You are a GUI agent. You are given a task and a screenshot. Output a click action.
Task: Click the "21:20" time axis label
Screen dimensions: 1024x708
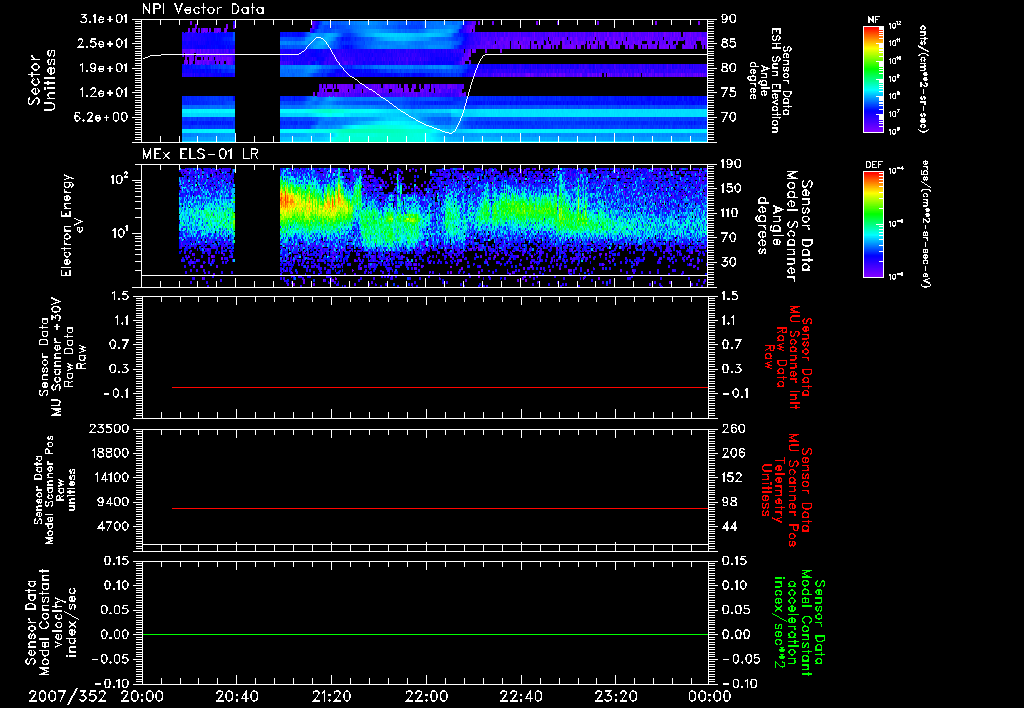pos(331,696)
